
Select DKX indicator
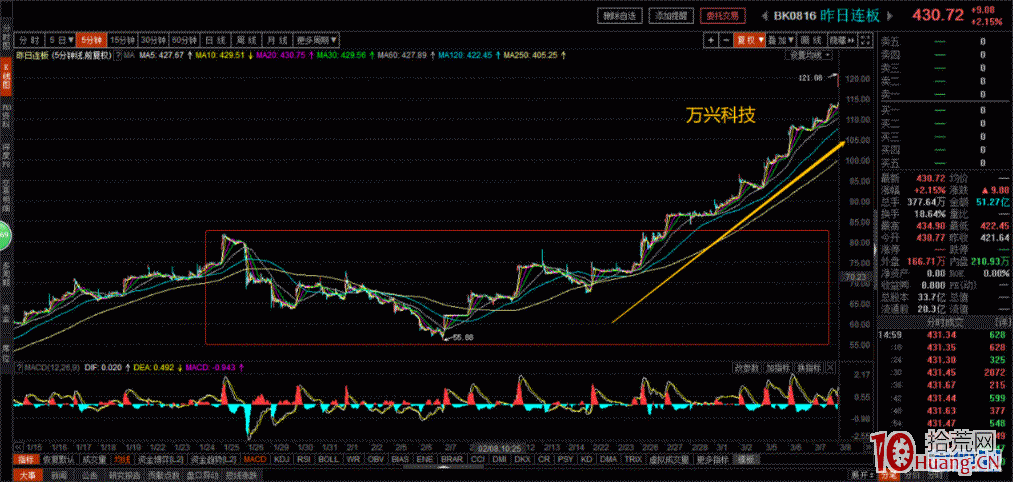(x=523, y=459)
